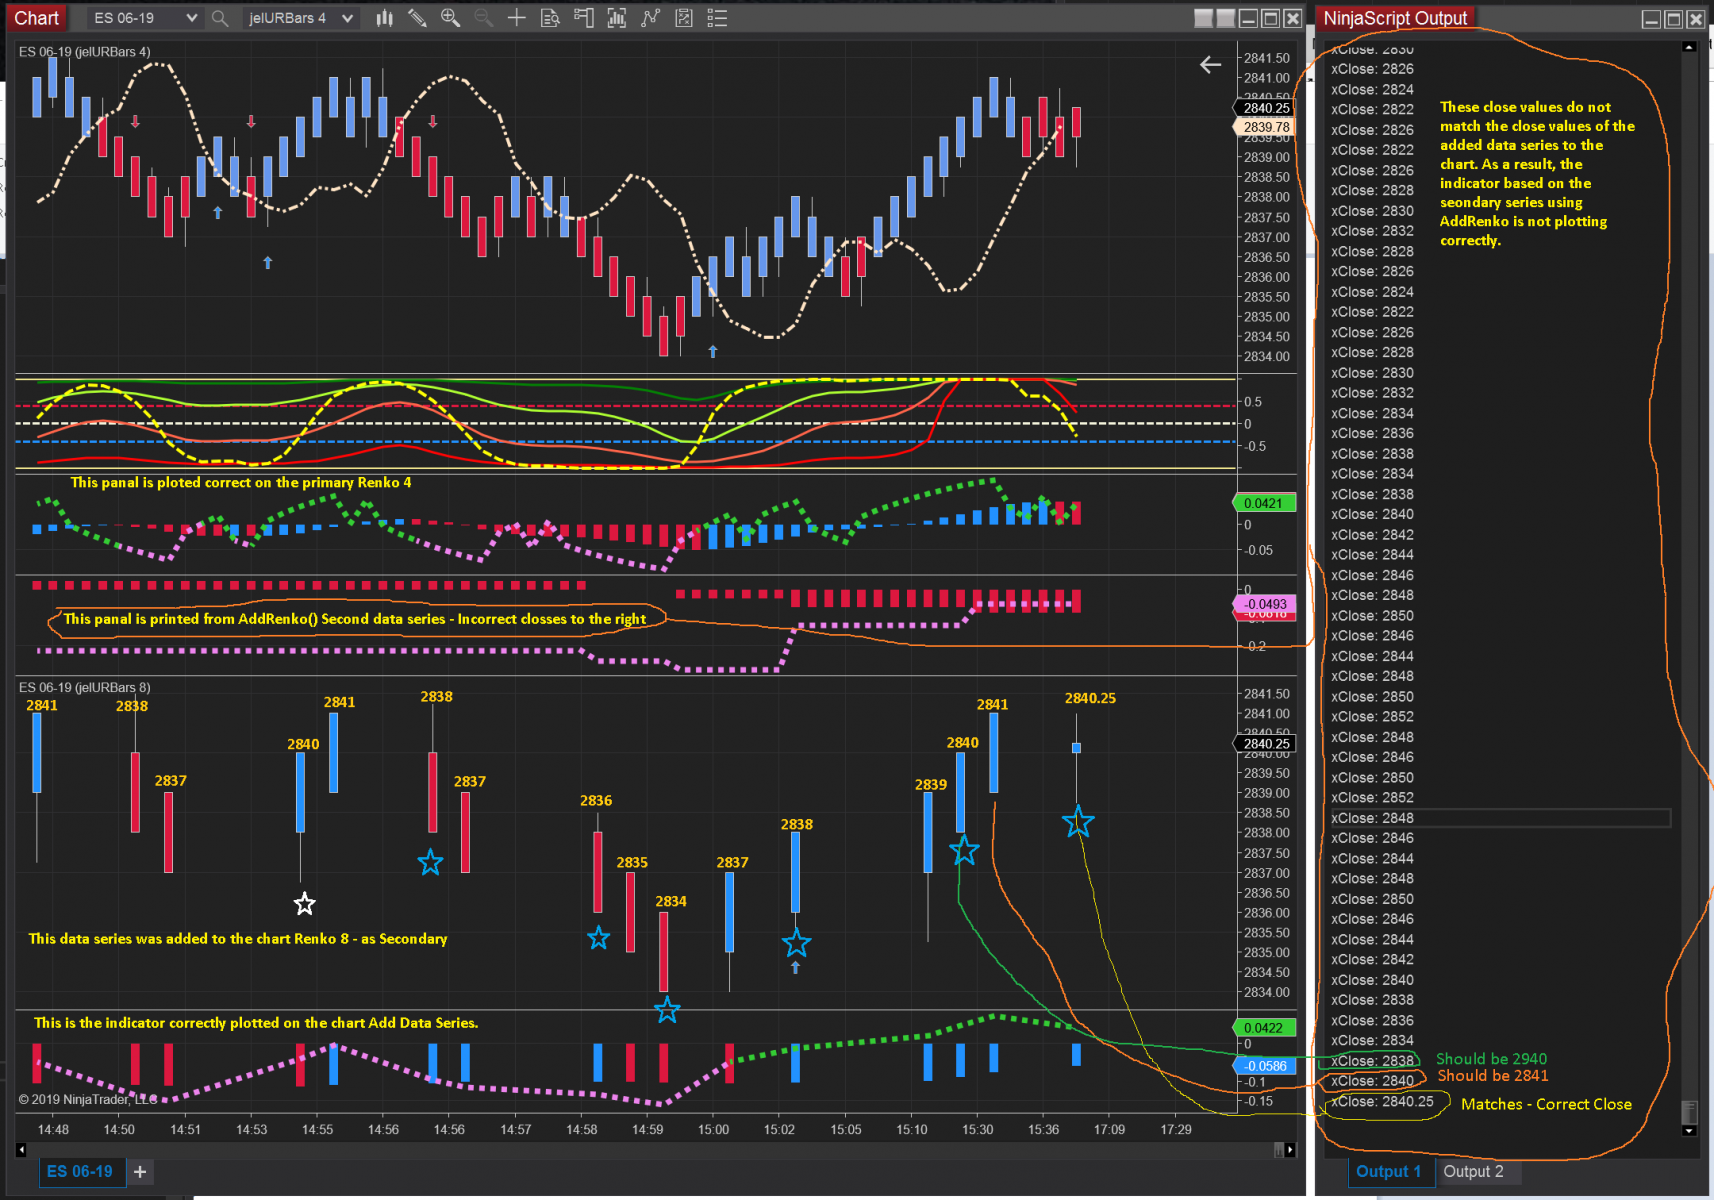The image size is (1714, 1200).
Task: Add a new chart tab with plus button
Action: pos(140,1171)
